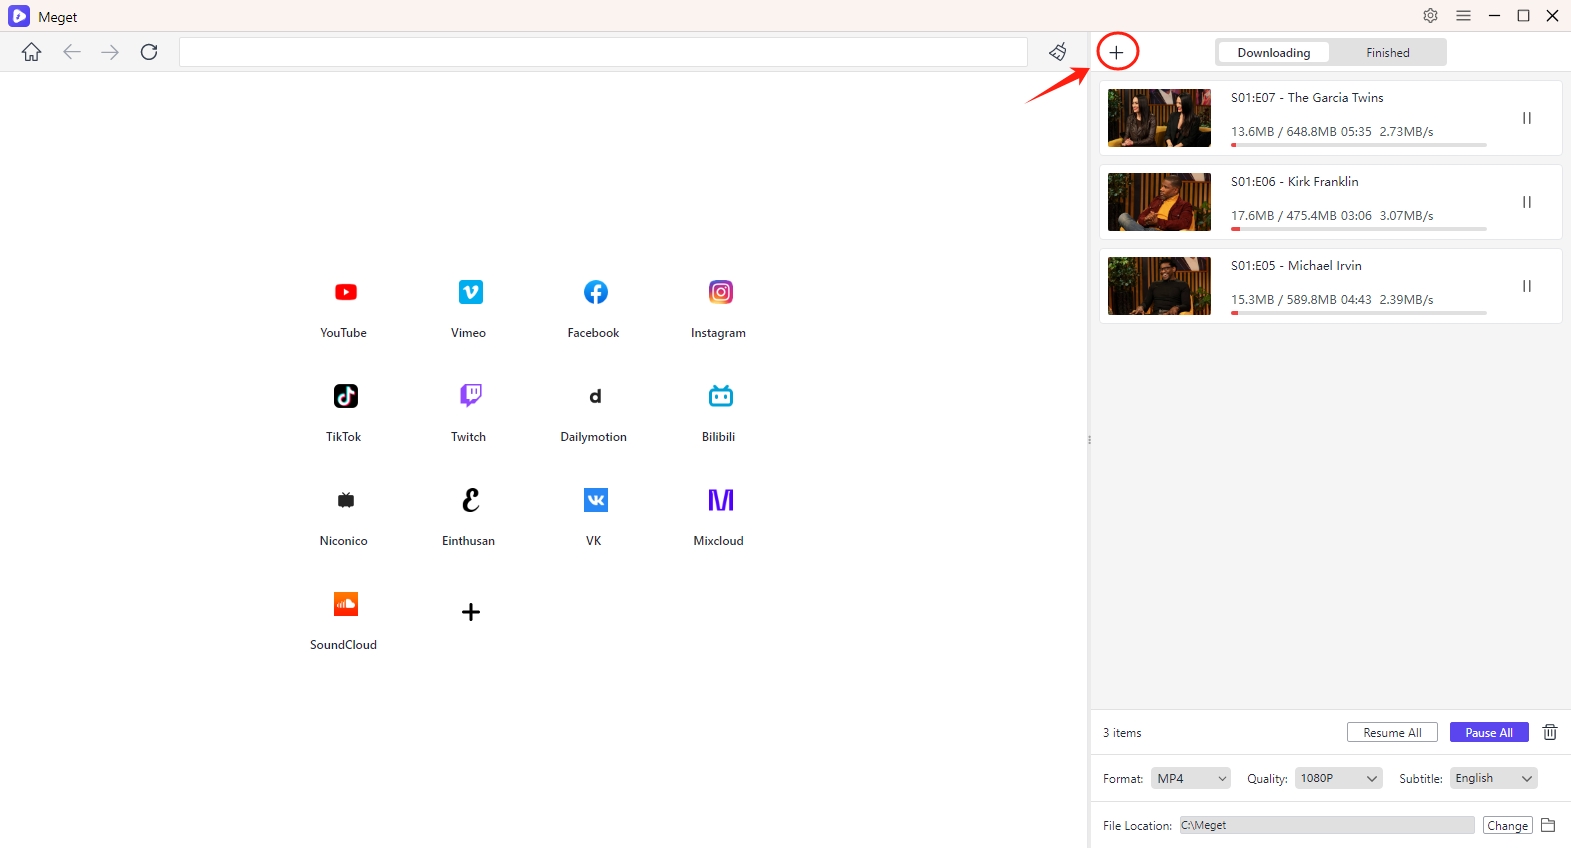This screenshot has width=1571, height=848.
Task: Open the Niconico shortcut icon
Action: [345, 500]
